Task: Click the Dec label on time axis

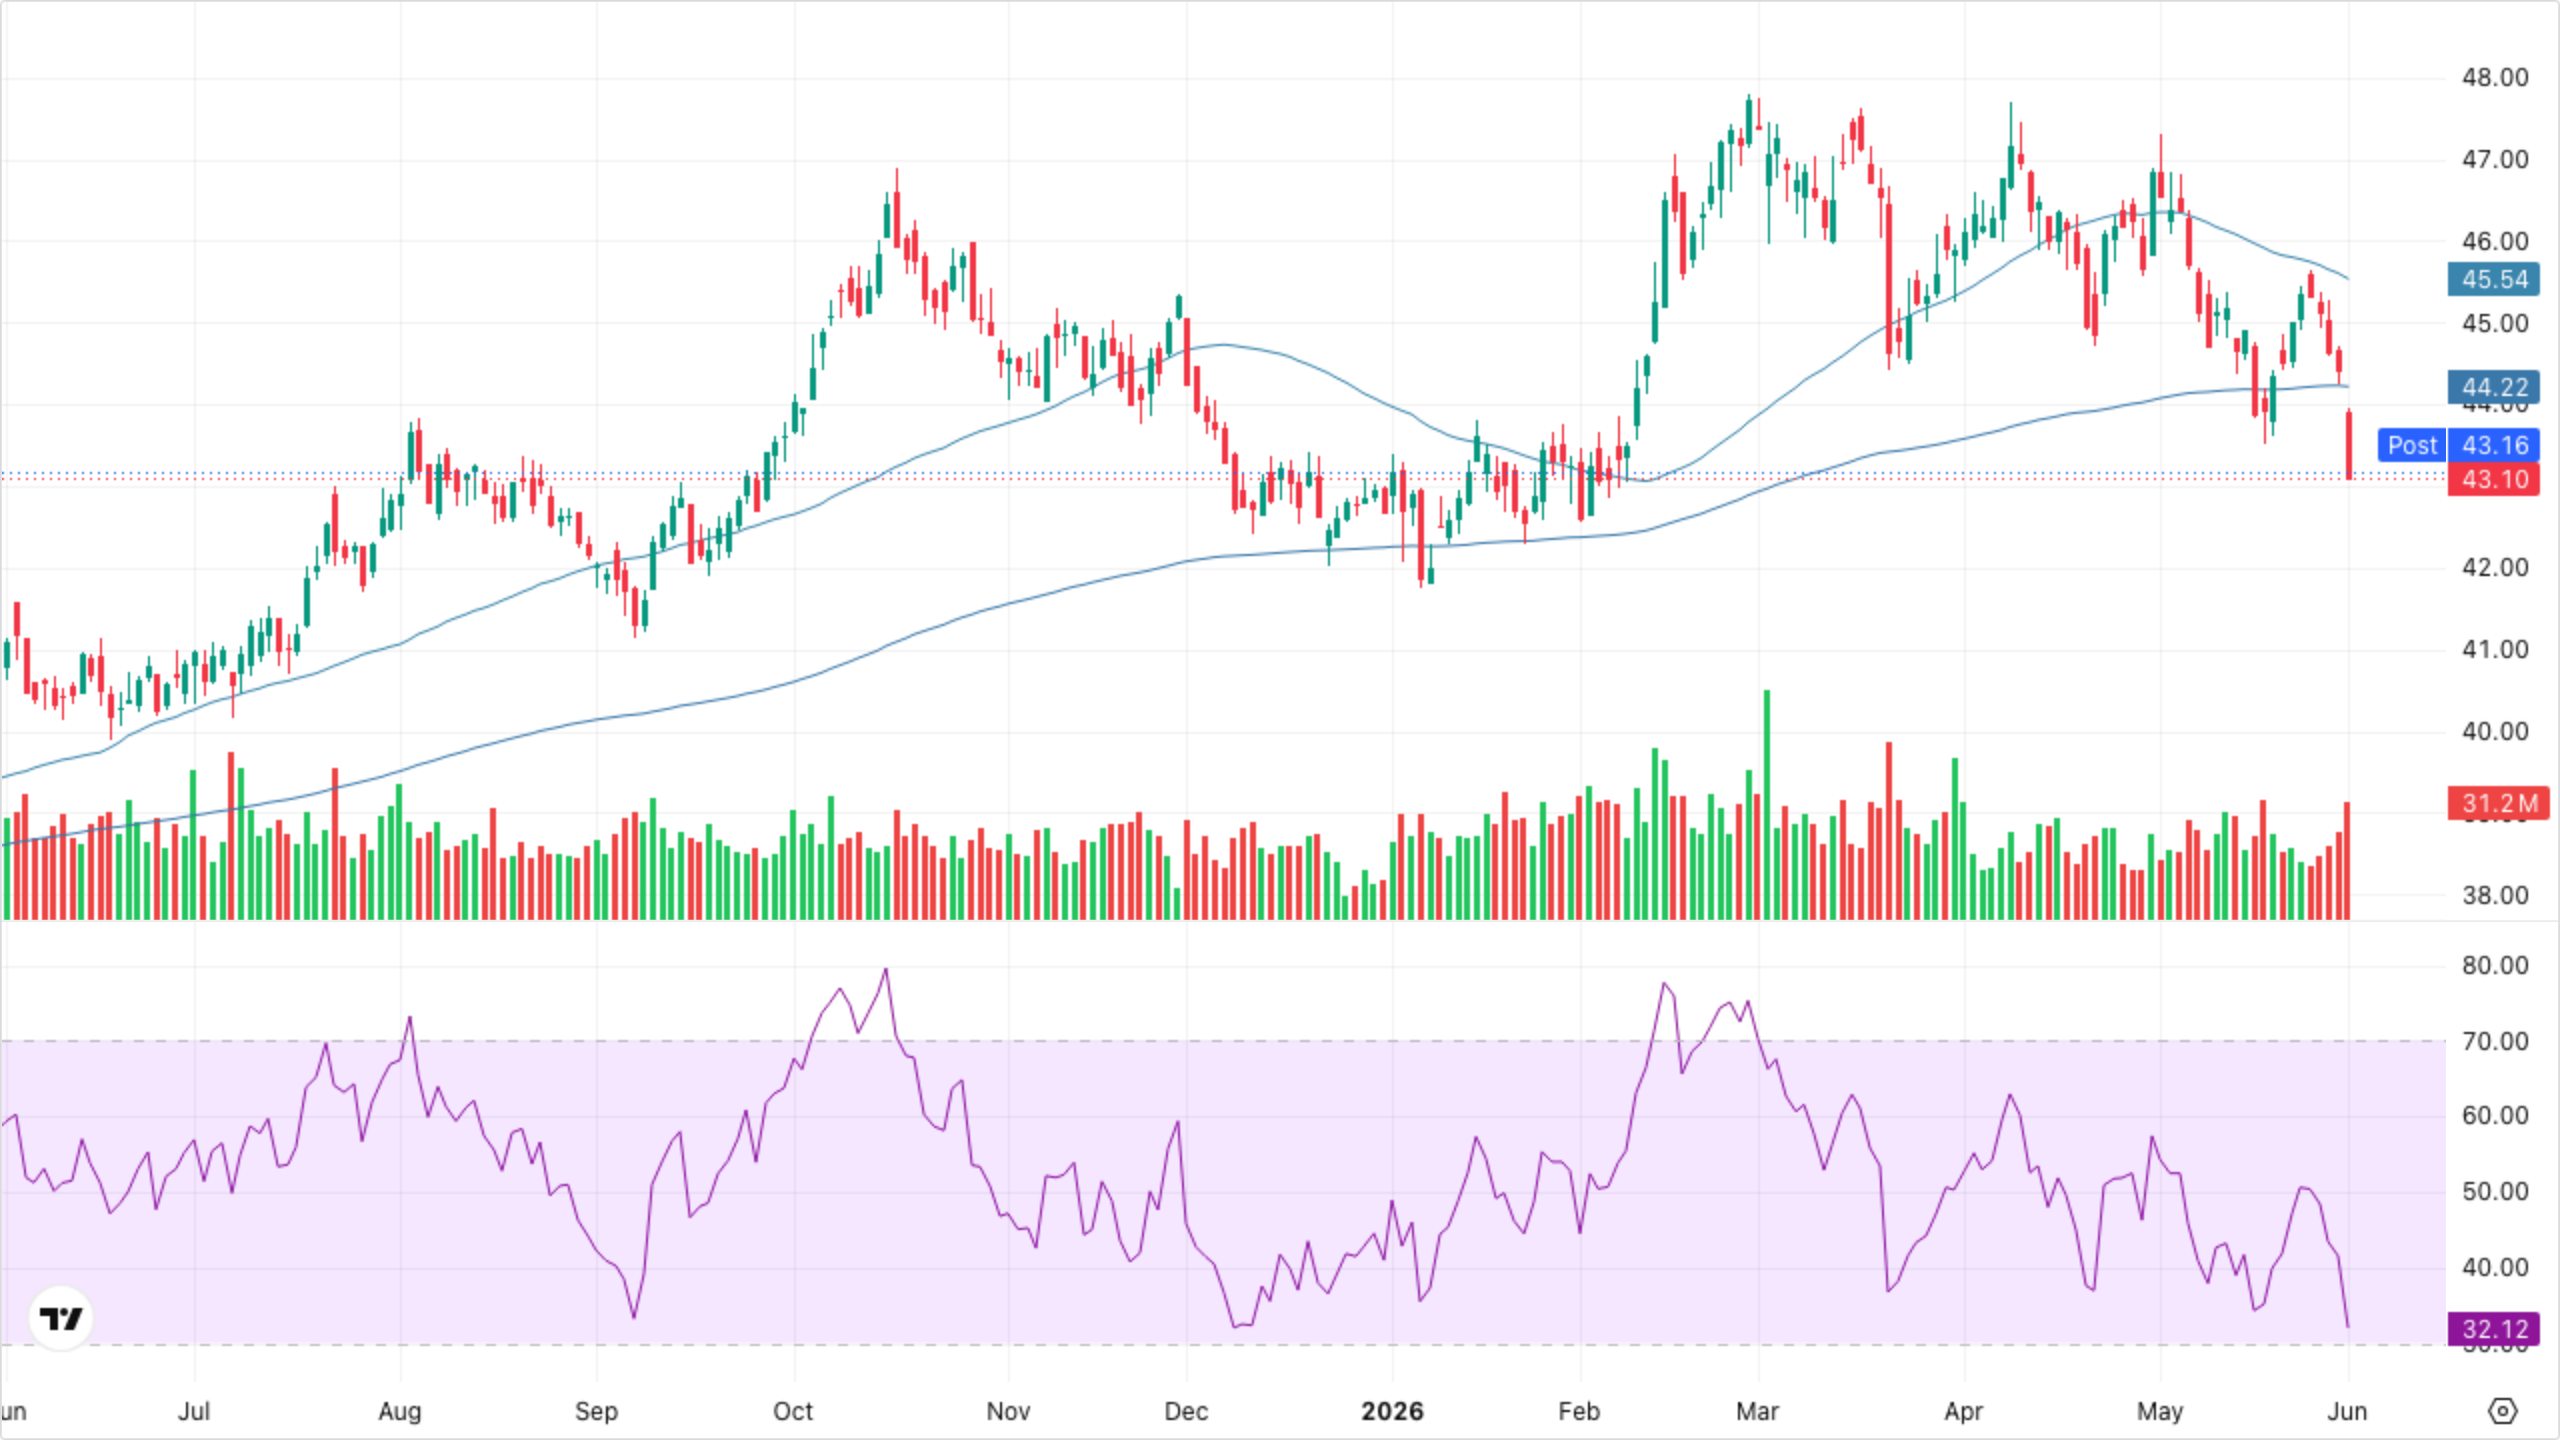Action: pyautogui.click(x=1186, y=1411)
